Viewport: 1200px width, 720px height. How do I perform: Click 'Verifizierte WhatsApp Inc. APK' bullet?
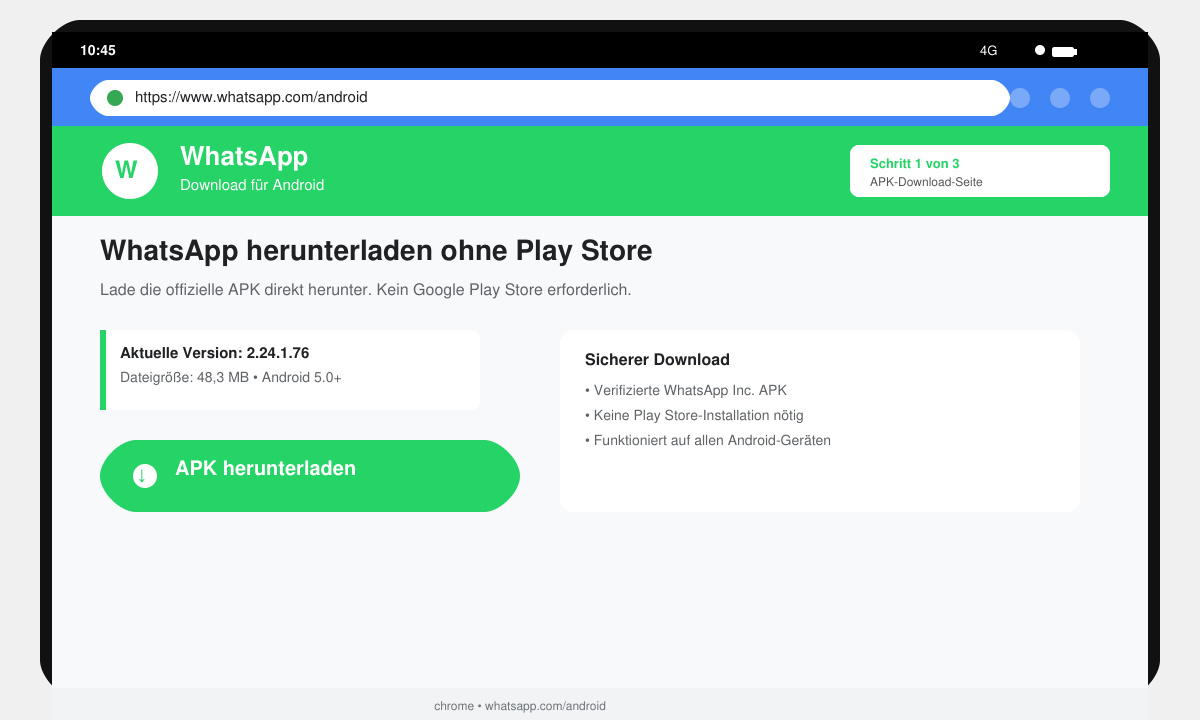point(686,390)
